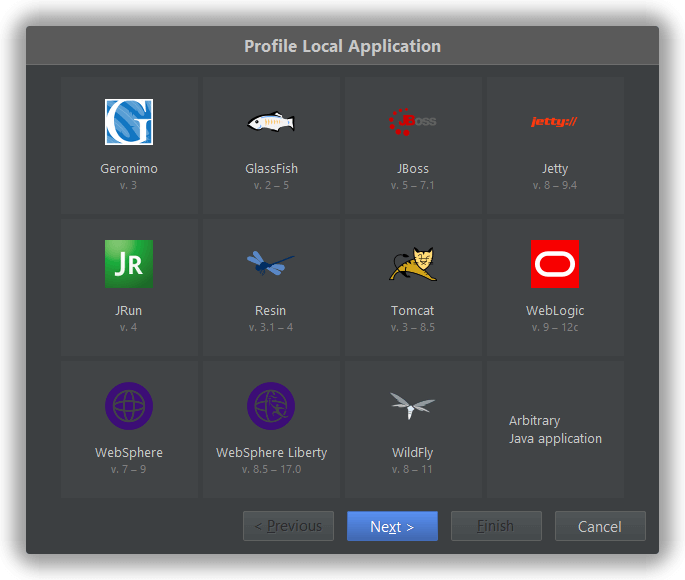Click version text 'v. 8.5 – 17.0'
The height and width of the screenshot is (580, 685).
[271, 469]
